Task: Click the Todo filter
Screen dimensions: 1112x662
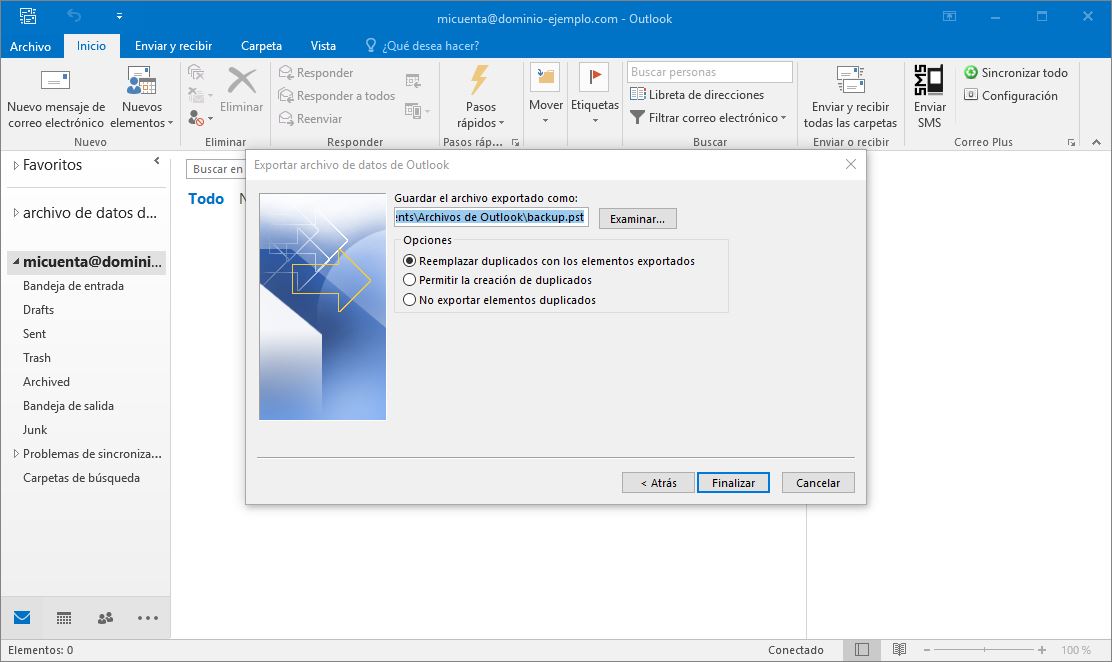Action: pos(206,199)
